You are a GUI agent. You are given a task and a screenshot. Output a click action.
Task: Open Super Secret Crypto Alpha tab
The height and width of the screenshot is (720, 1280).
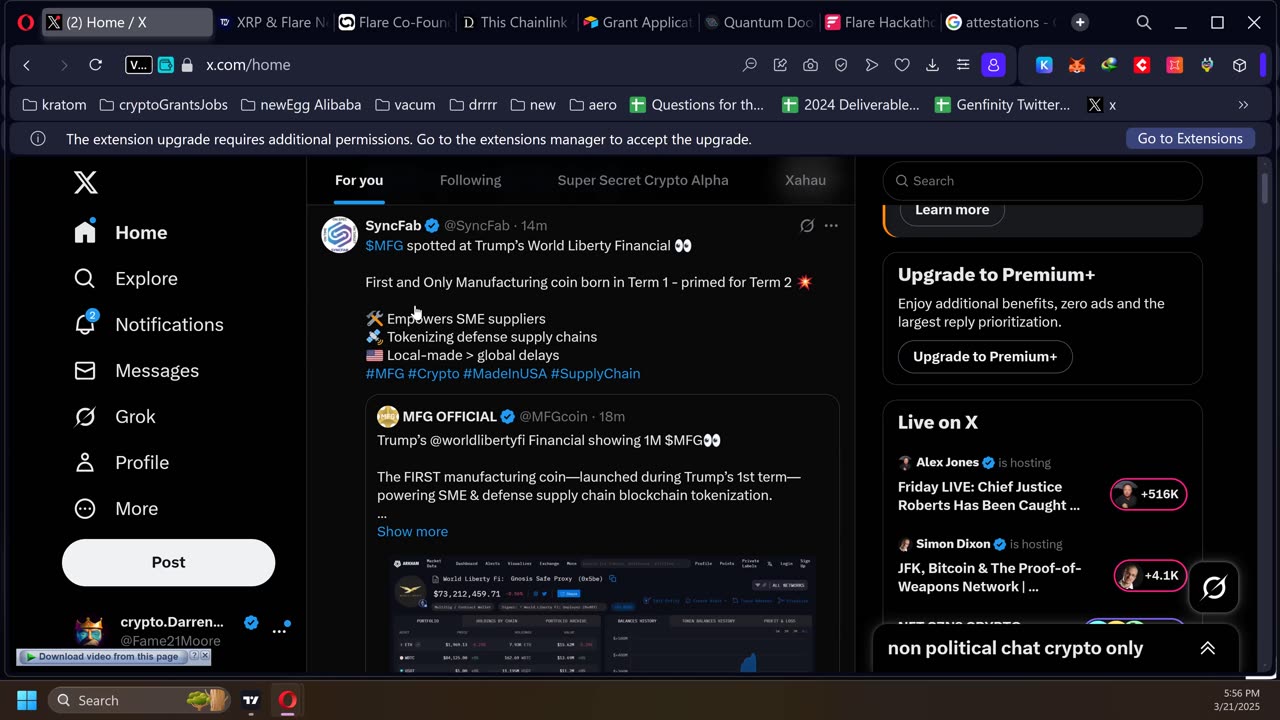(643, 180)
